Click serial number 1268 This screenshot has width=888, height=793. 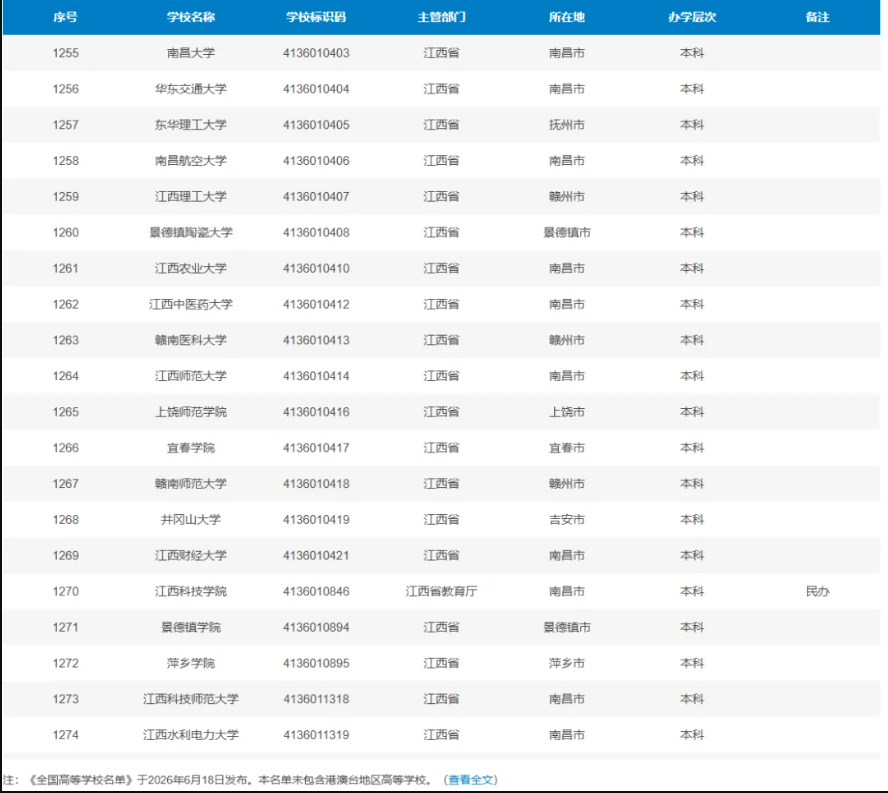point(66,519)
